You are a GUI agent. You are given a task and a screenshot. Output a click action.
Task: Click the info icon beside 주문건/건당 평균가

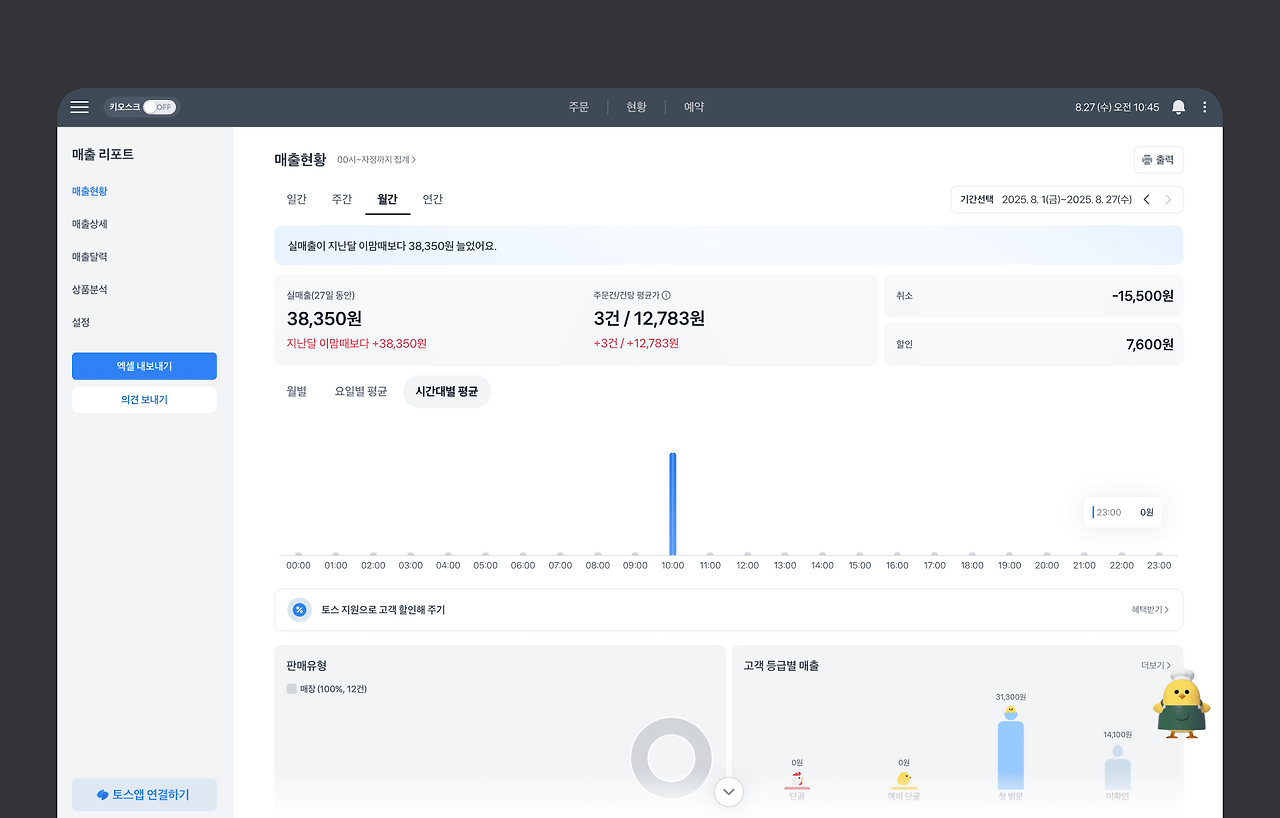point(666,295)
